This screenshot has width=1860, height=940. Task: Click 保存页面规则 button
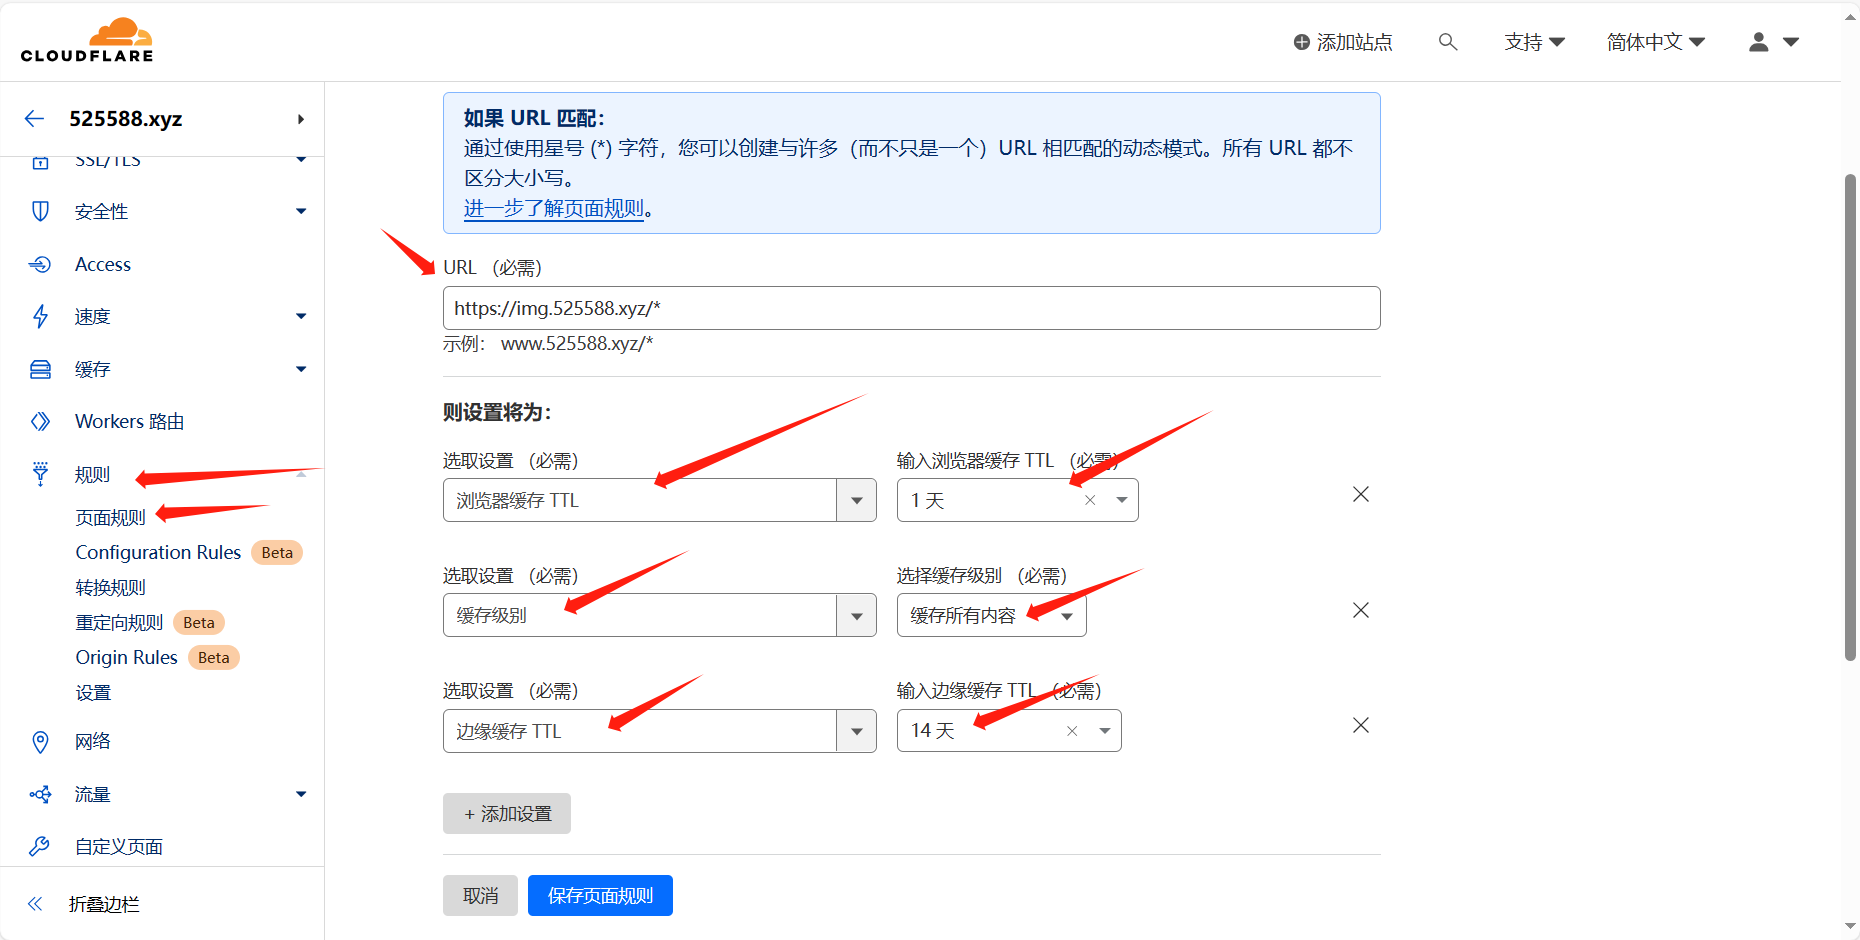tap(600, 896)
